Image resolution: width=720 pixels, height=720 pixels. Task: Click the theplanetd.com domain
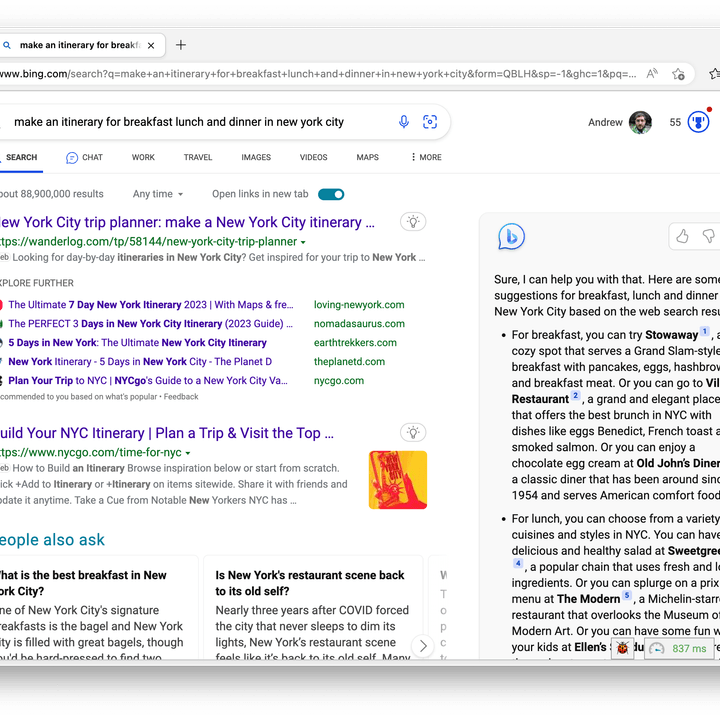click(349, 362)
